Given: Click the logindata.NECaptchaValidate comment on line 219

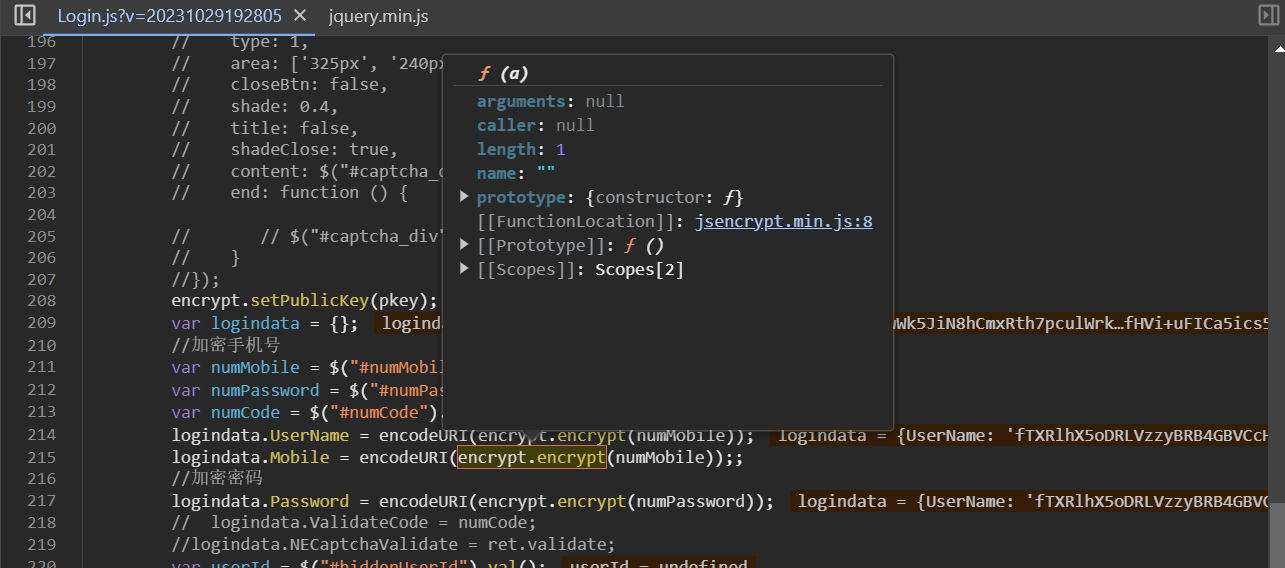Looking at the screenshot, I should tap(394, 544).
